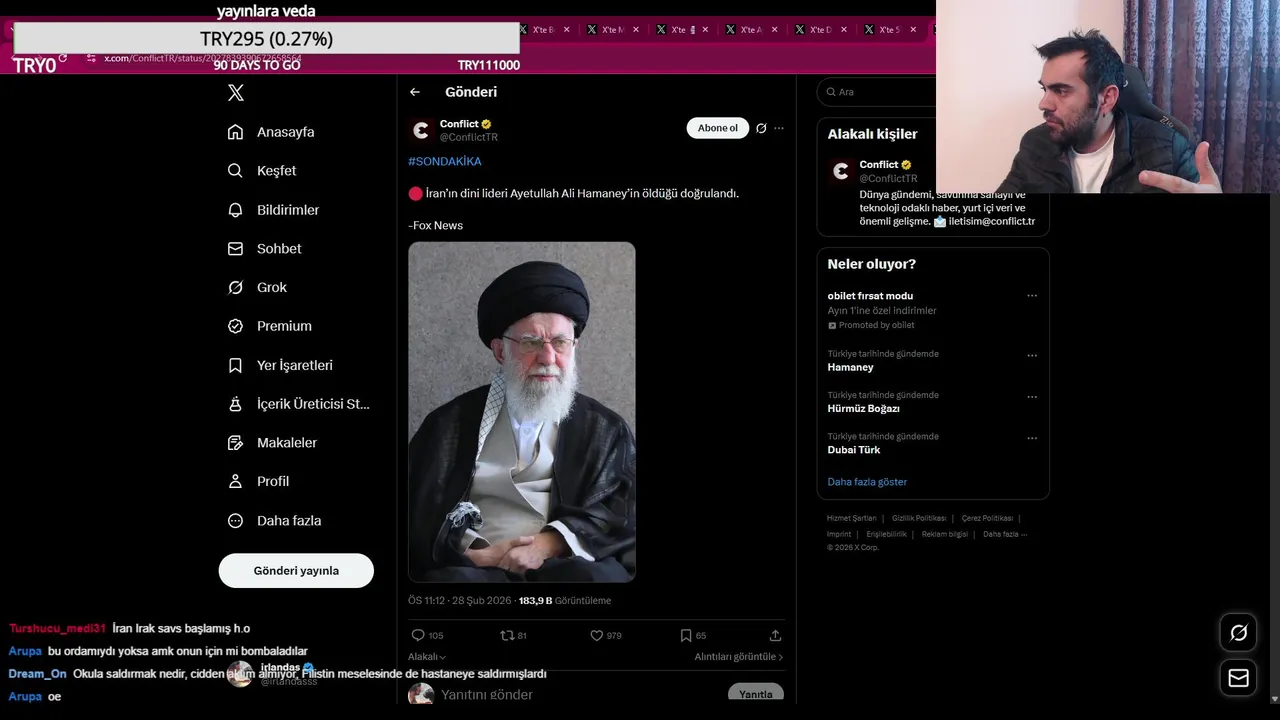Open the floating messages envelope button
1280x720 pixels.
coord(1238,678)
